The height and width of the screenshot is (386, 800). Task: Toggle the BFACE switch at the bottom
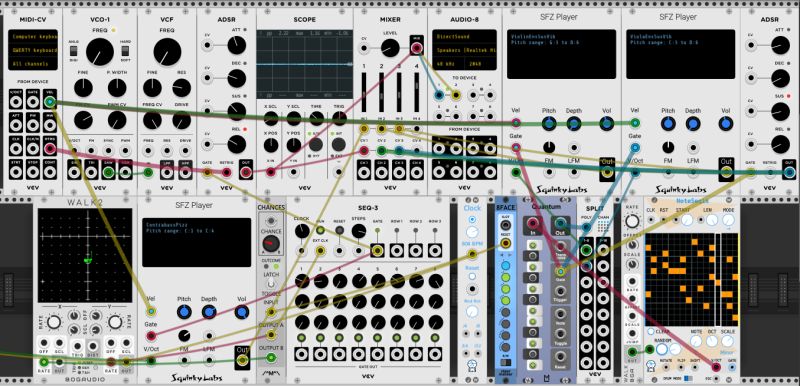506,364
